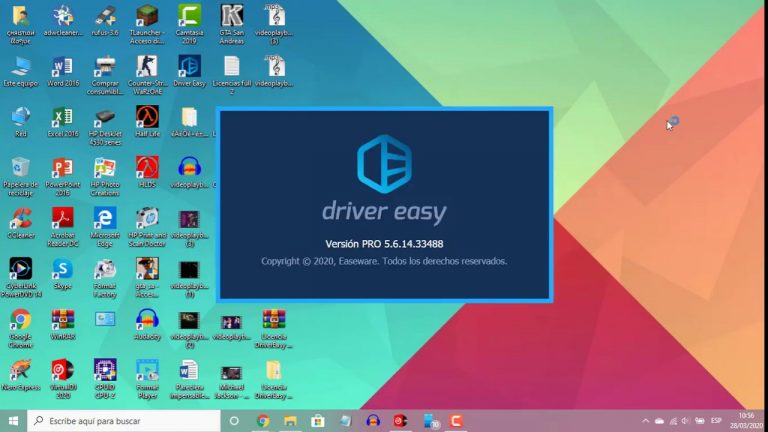Select the Format Player desktop icon
Viewport: 768px width, 432px height.
[x=147, y=379]
